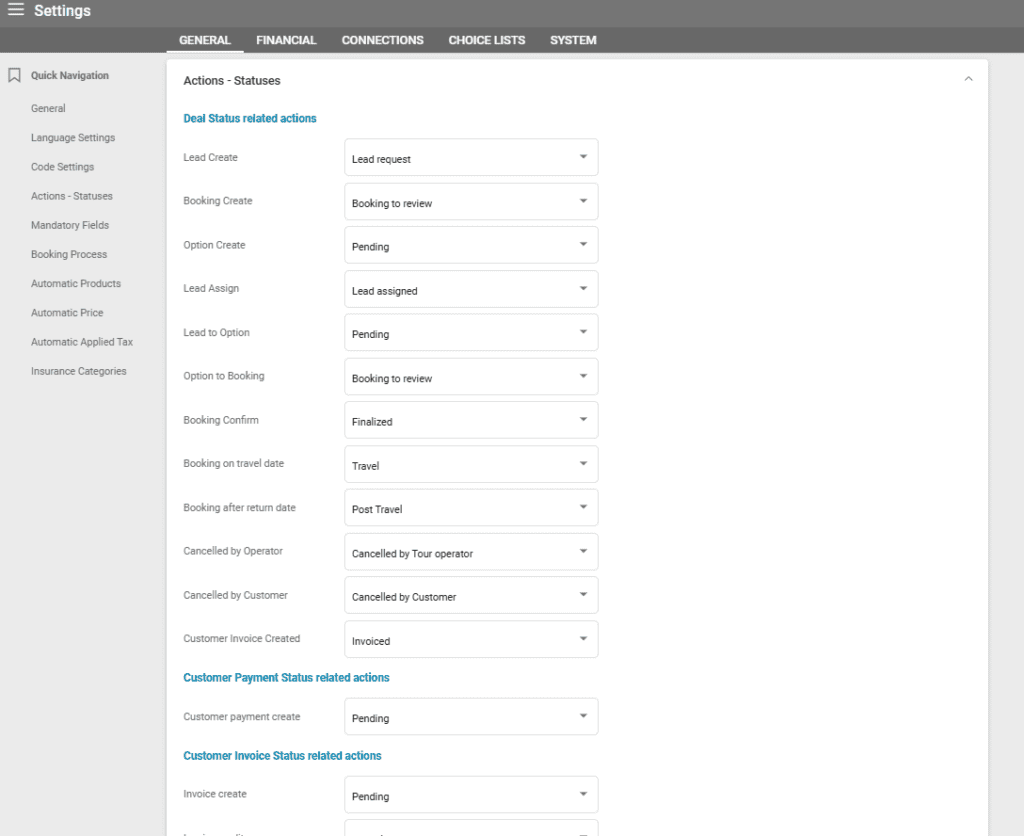Open the Connections tab
The width and height of the screenshot is (1024, 836).
382,40
